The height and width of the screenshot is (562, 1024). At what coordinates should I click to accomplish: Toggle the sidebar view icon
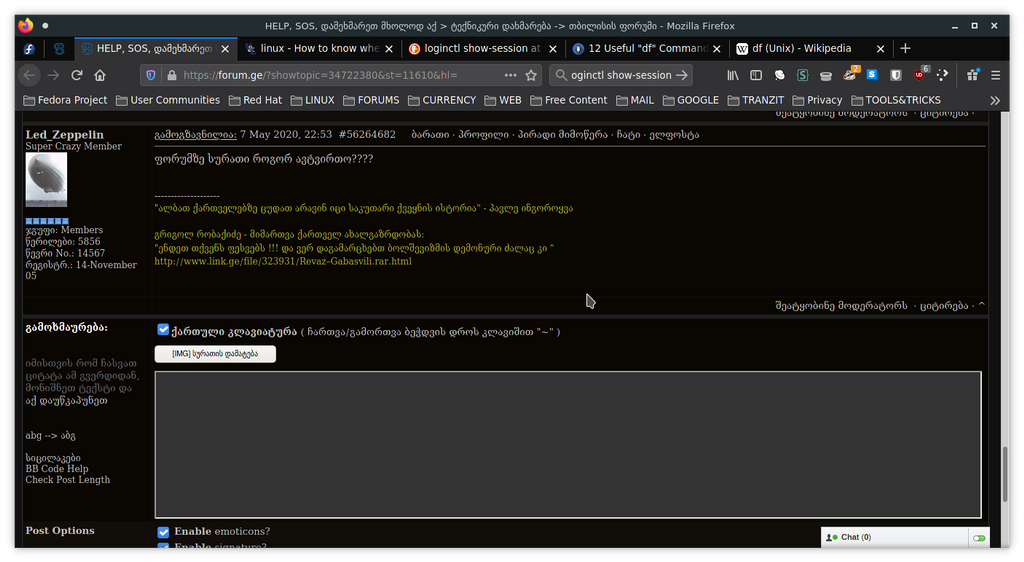pyautogui.click(x=756, y=76)
